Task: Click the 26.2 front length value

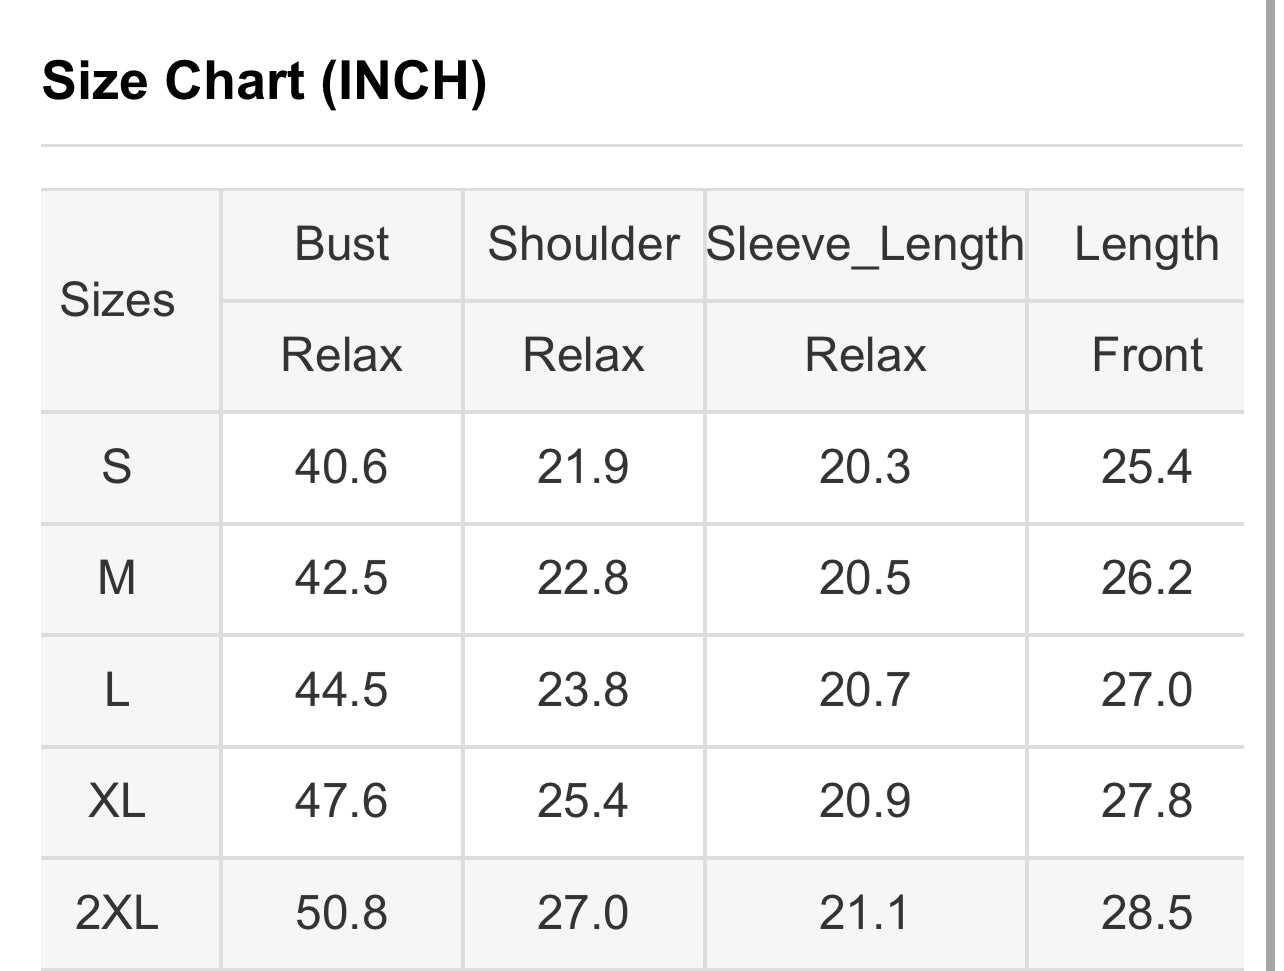Action: tap(1146, 578)
